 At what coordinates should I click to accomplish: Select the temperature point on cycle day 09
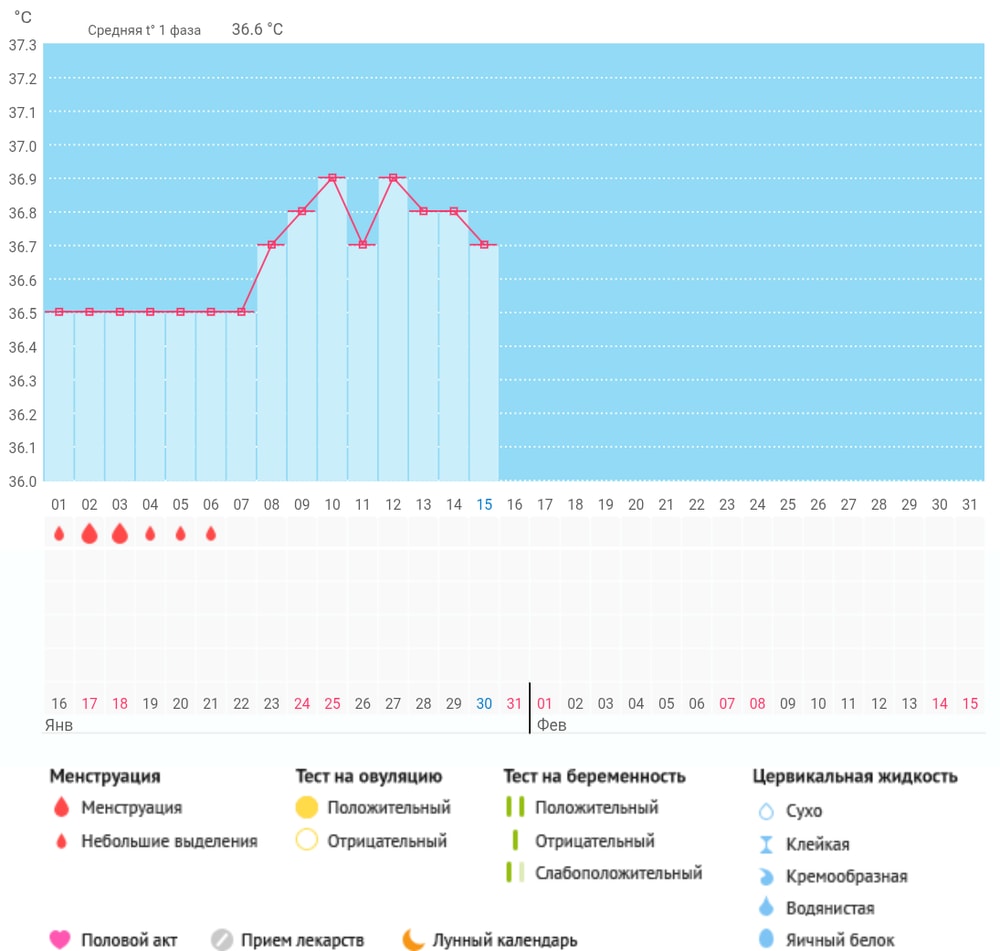302,211
